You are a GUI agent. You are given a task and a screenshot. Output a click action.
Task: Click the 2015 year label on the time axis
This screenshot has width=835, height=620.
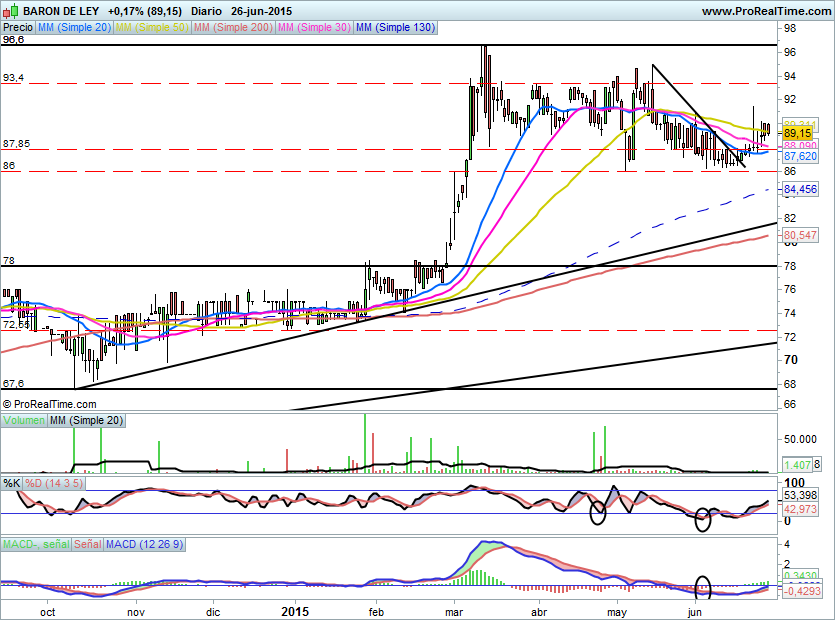295,611
